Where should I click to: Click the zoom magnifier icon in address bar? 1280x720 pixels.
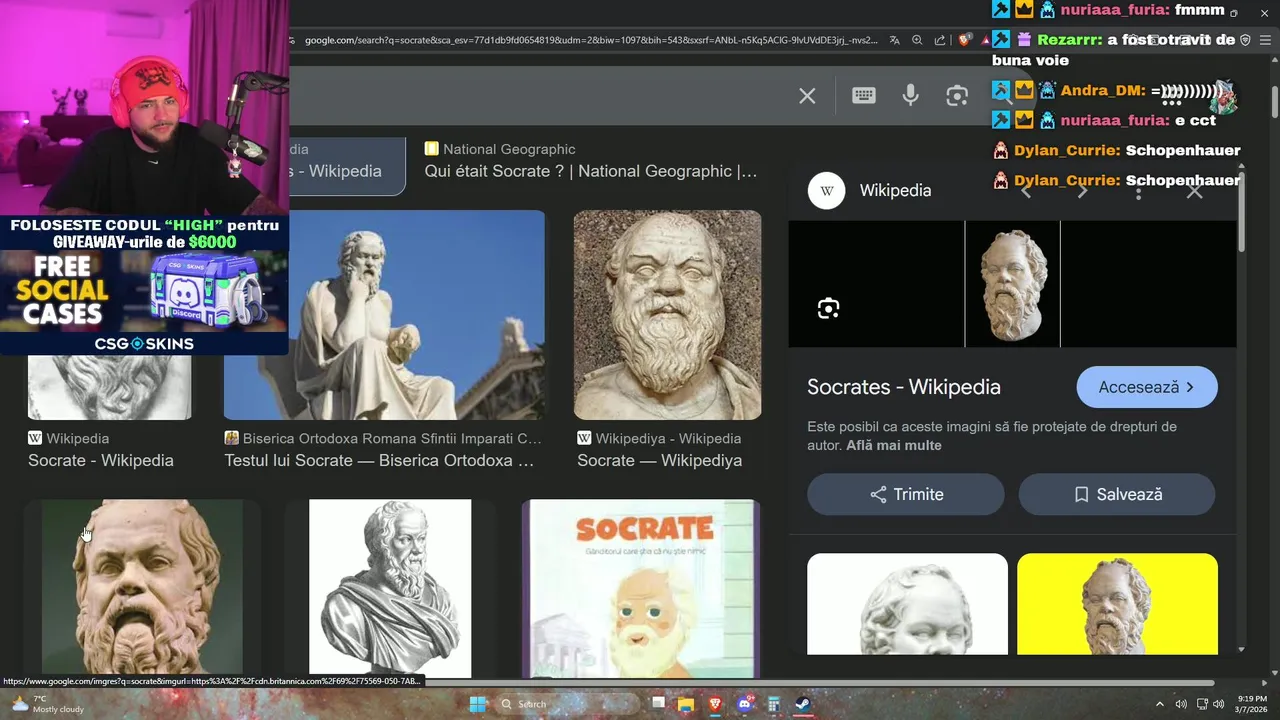point(917,40)
